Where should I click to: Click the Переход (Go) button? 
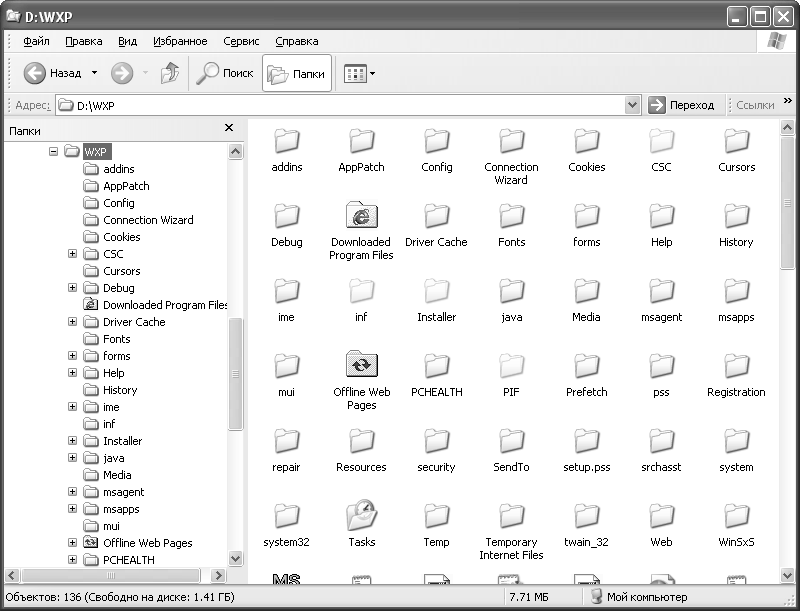click(682, 105)
